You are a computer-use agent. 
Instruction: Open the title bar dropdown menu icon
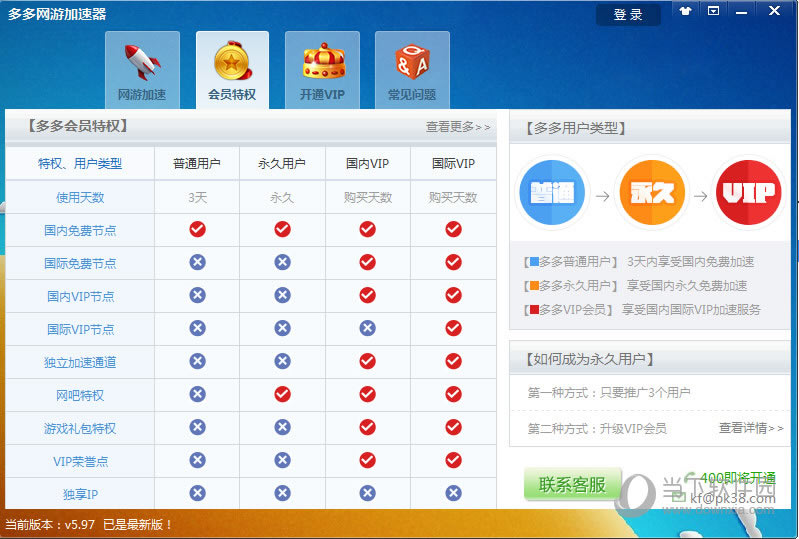point(713,12)
